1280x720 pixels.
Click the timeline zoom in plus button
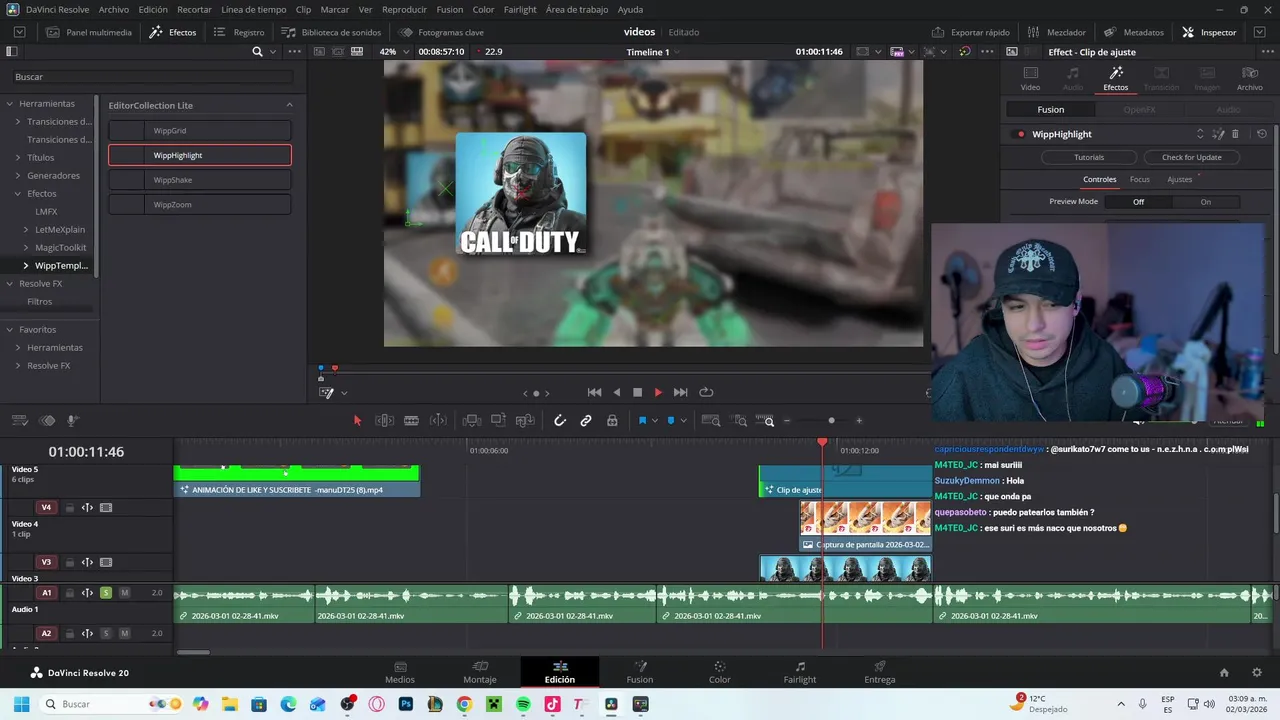pos(858,421)
